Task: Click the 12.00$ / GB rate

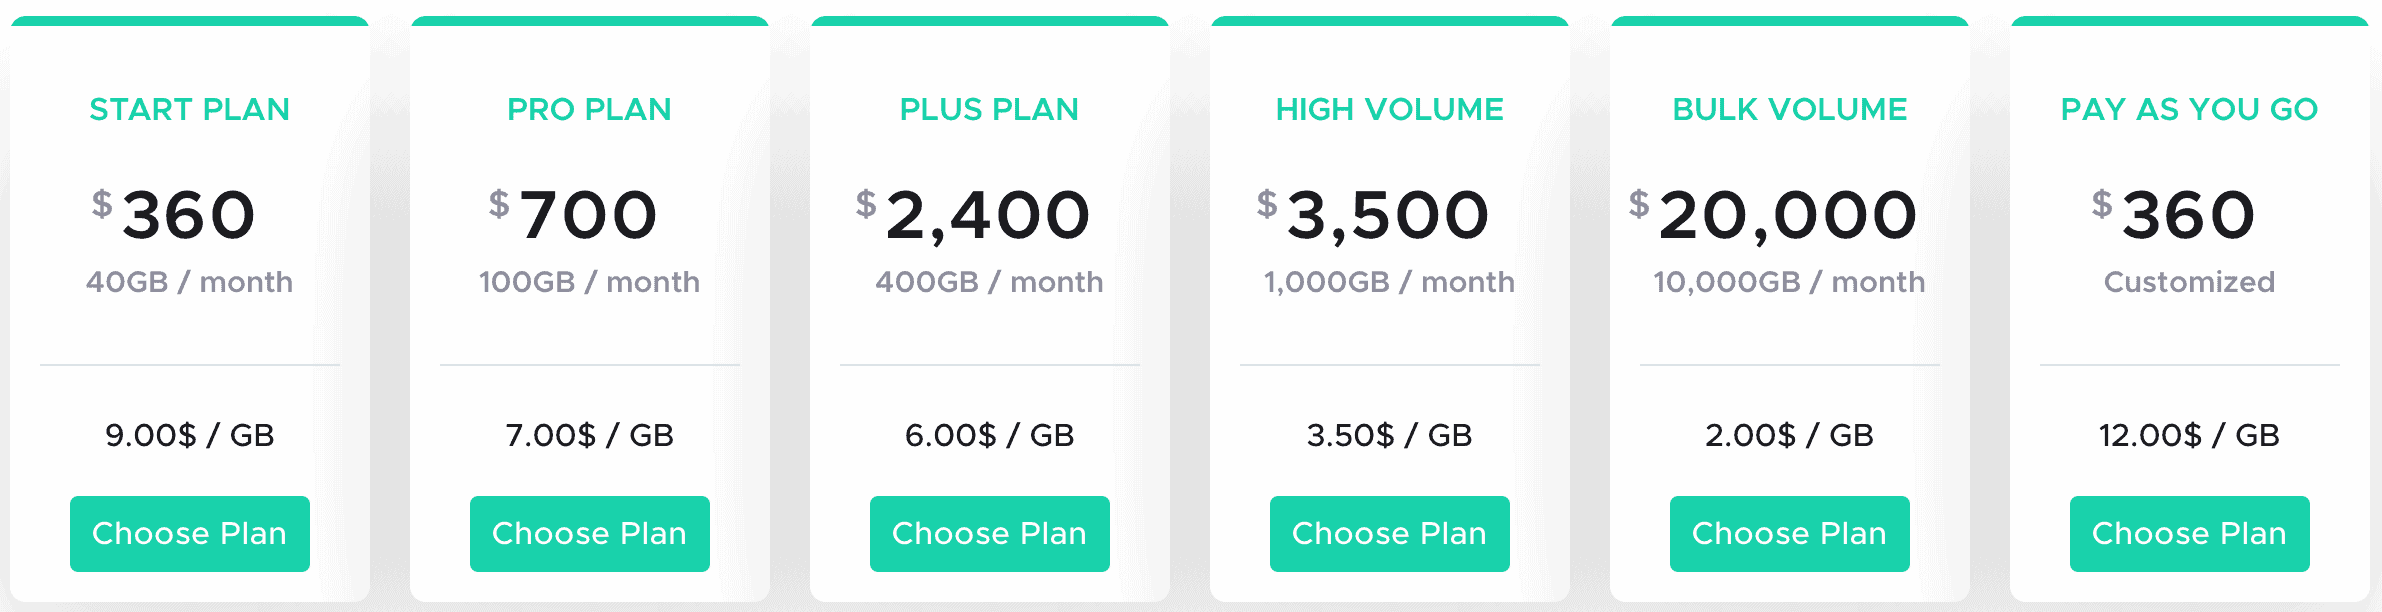Action: tap(2190, 435)
